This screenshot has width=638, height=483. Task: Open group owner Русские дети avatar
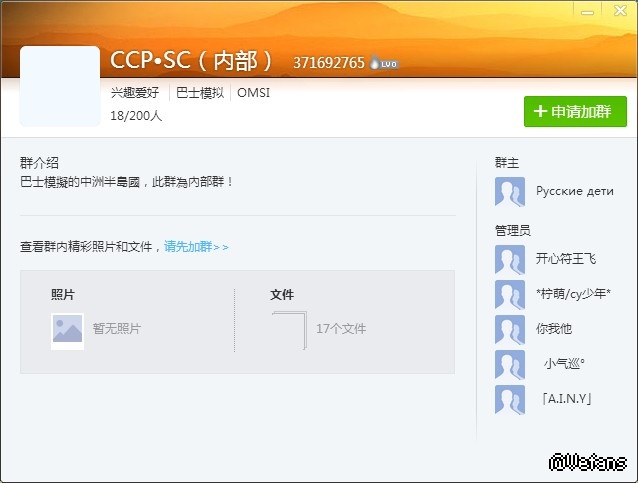510,192
